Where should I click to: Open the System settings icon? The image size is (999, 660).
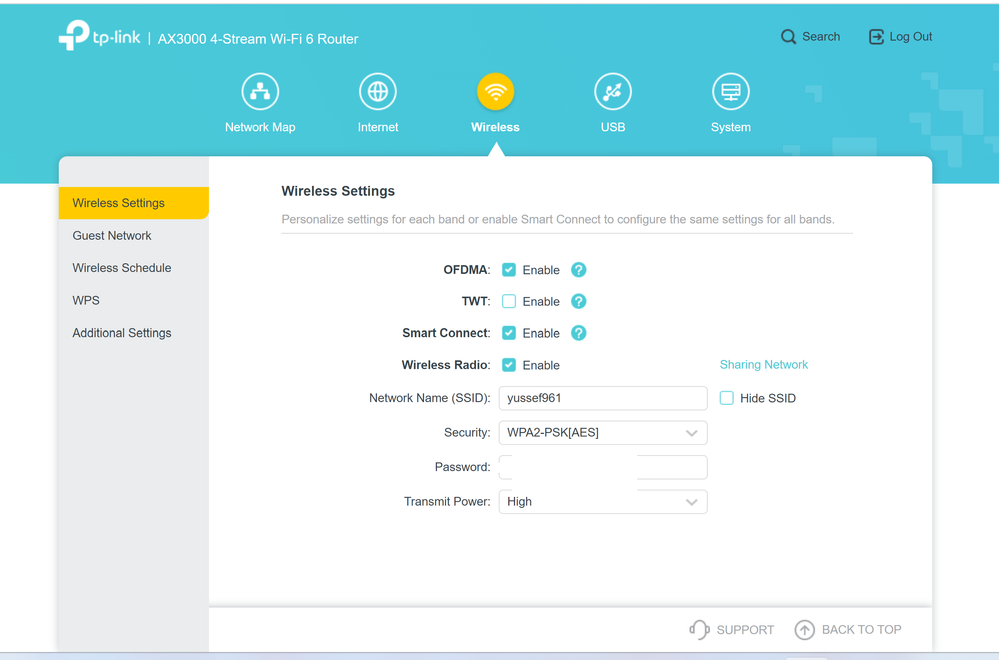[x=730, y=92]
